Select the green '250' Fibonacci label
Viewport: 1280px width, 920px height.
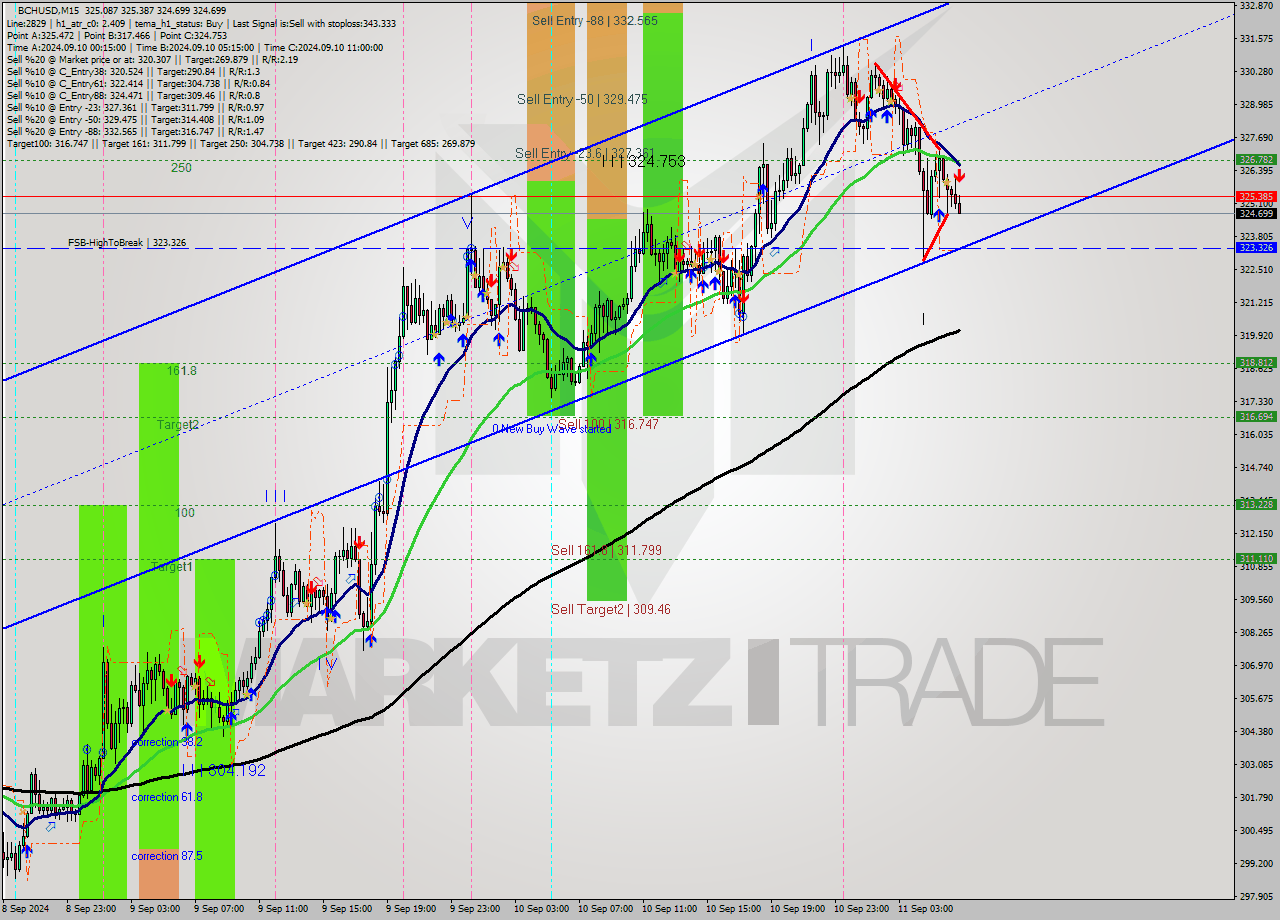click(181, 168)
